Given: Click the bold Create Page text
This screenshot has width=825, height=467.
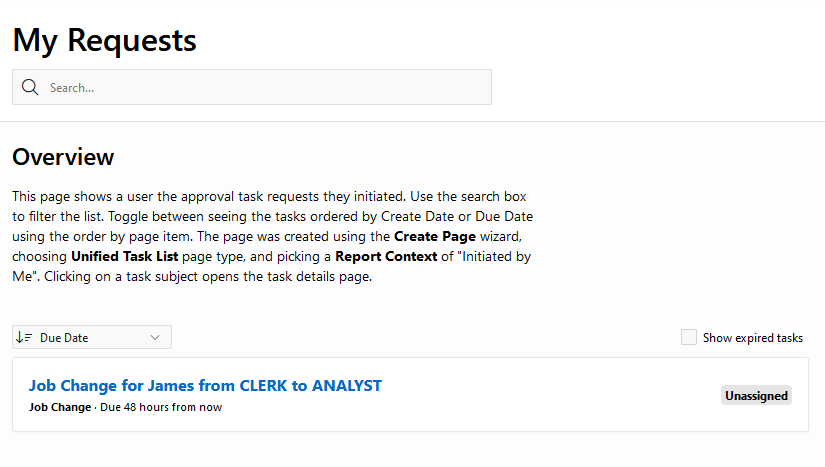Looking at the screenshot, I should (x=435, y=237).
